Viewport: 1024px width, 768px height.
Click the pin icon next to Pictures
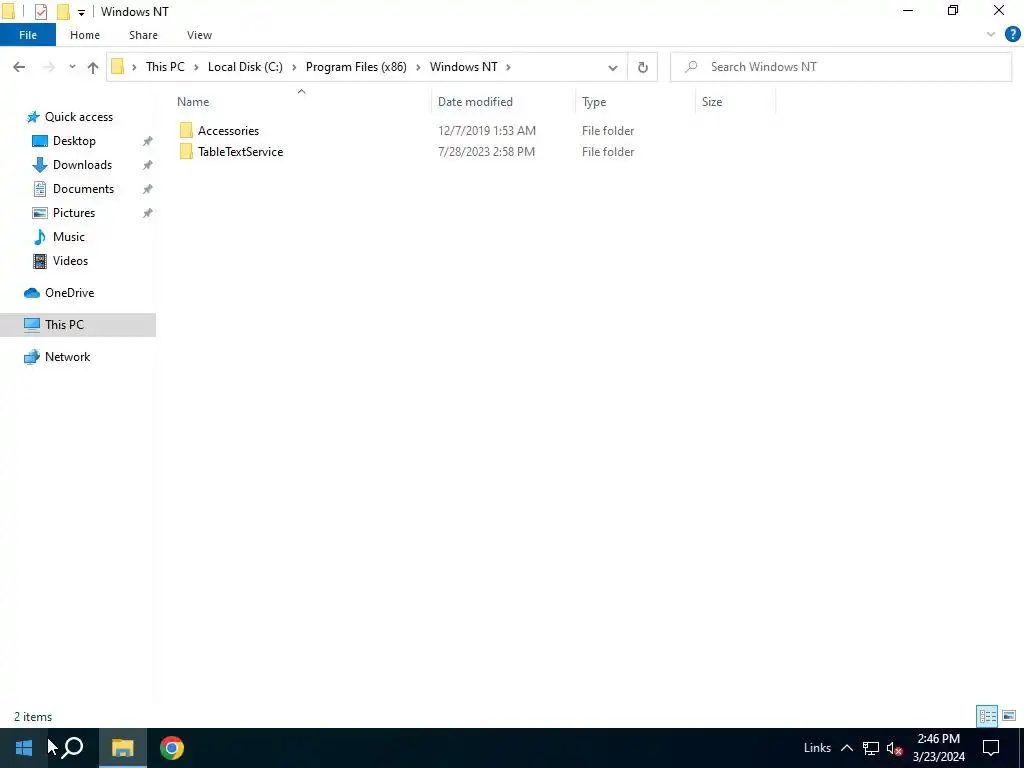pos(148,213)
